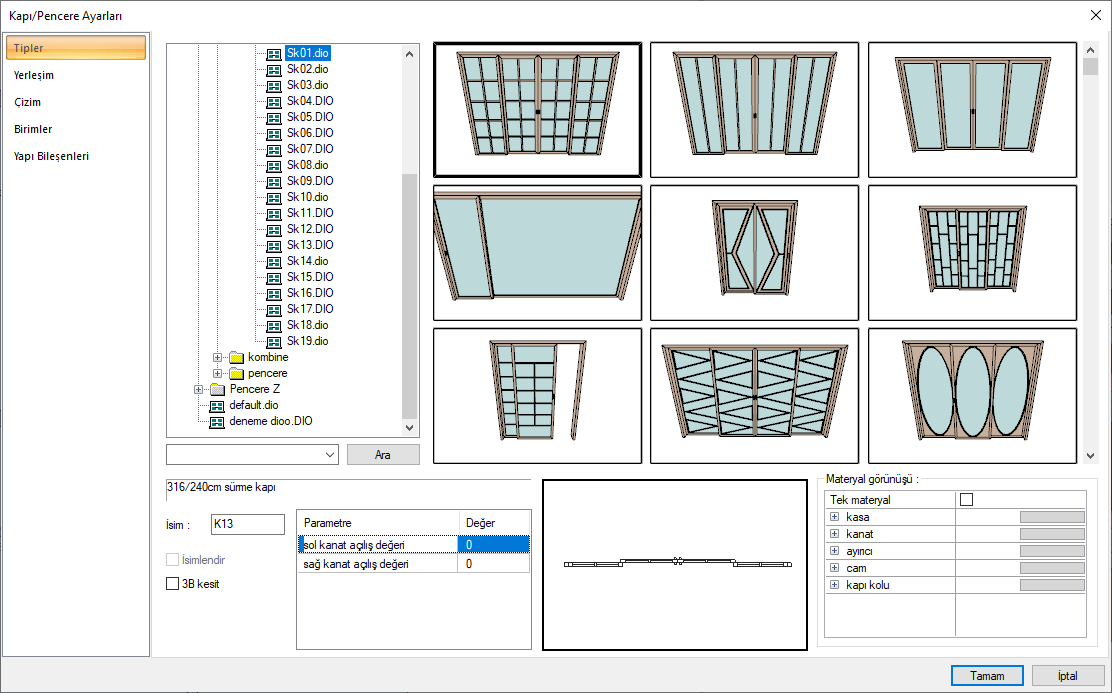The image size is (1112, 693).
Task: Switch to the Yerleşim tab
Action: click(34, 75)
